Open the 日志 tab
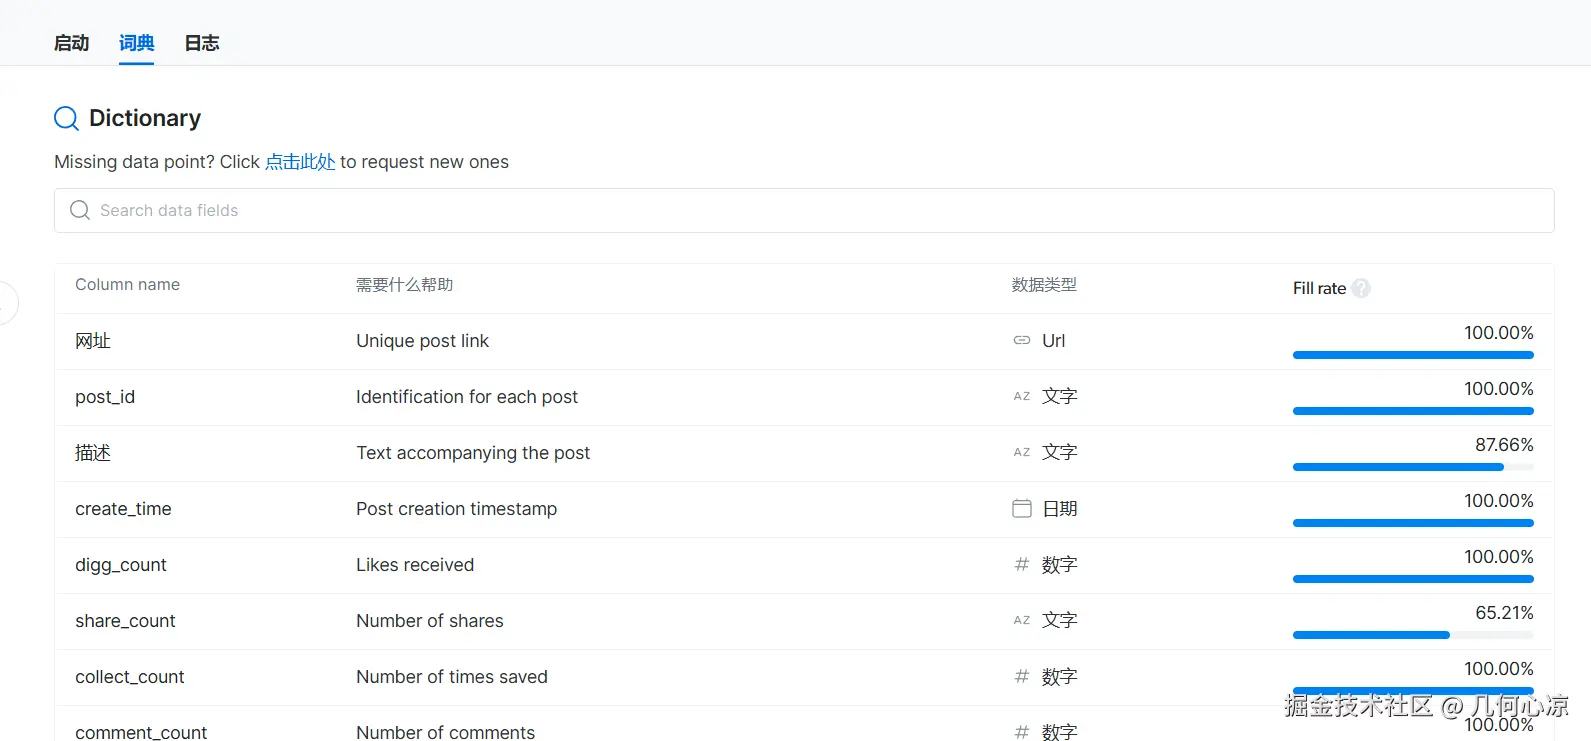 [202, 43]
